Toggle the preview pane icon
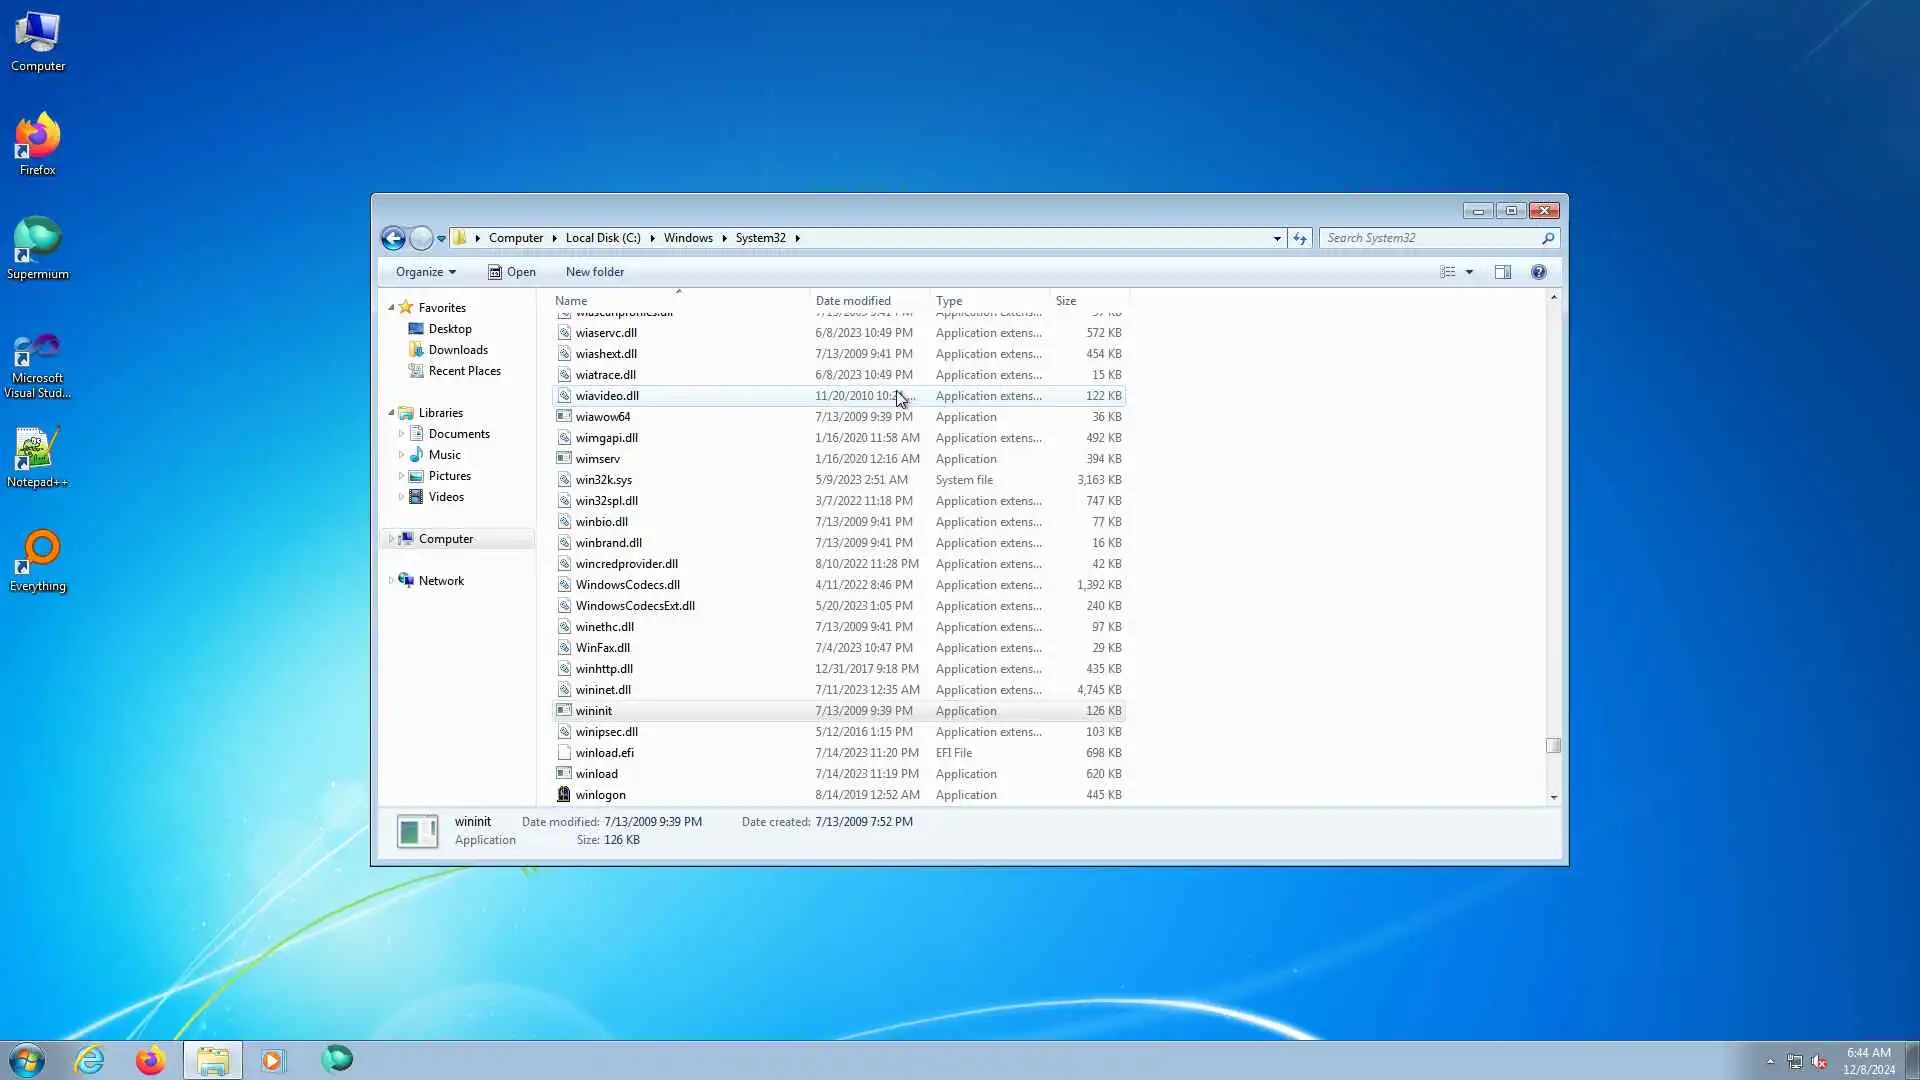 click(x=1502, y=272)
